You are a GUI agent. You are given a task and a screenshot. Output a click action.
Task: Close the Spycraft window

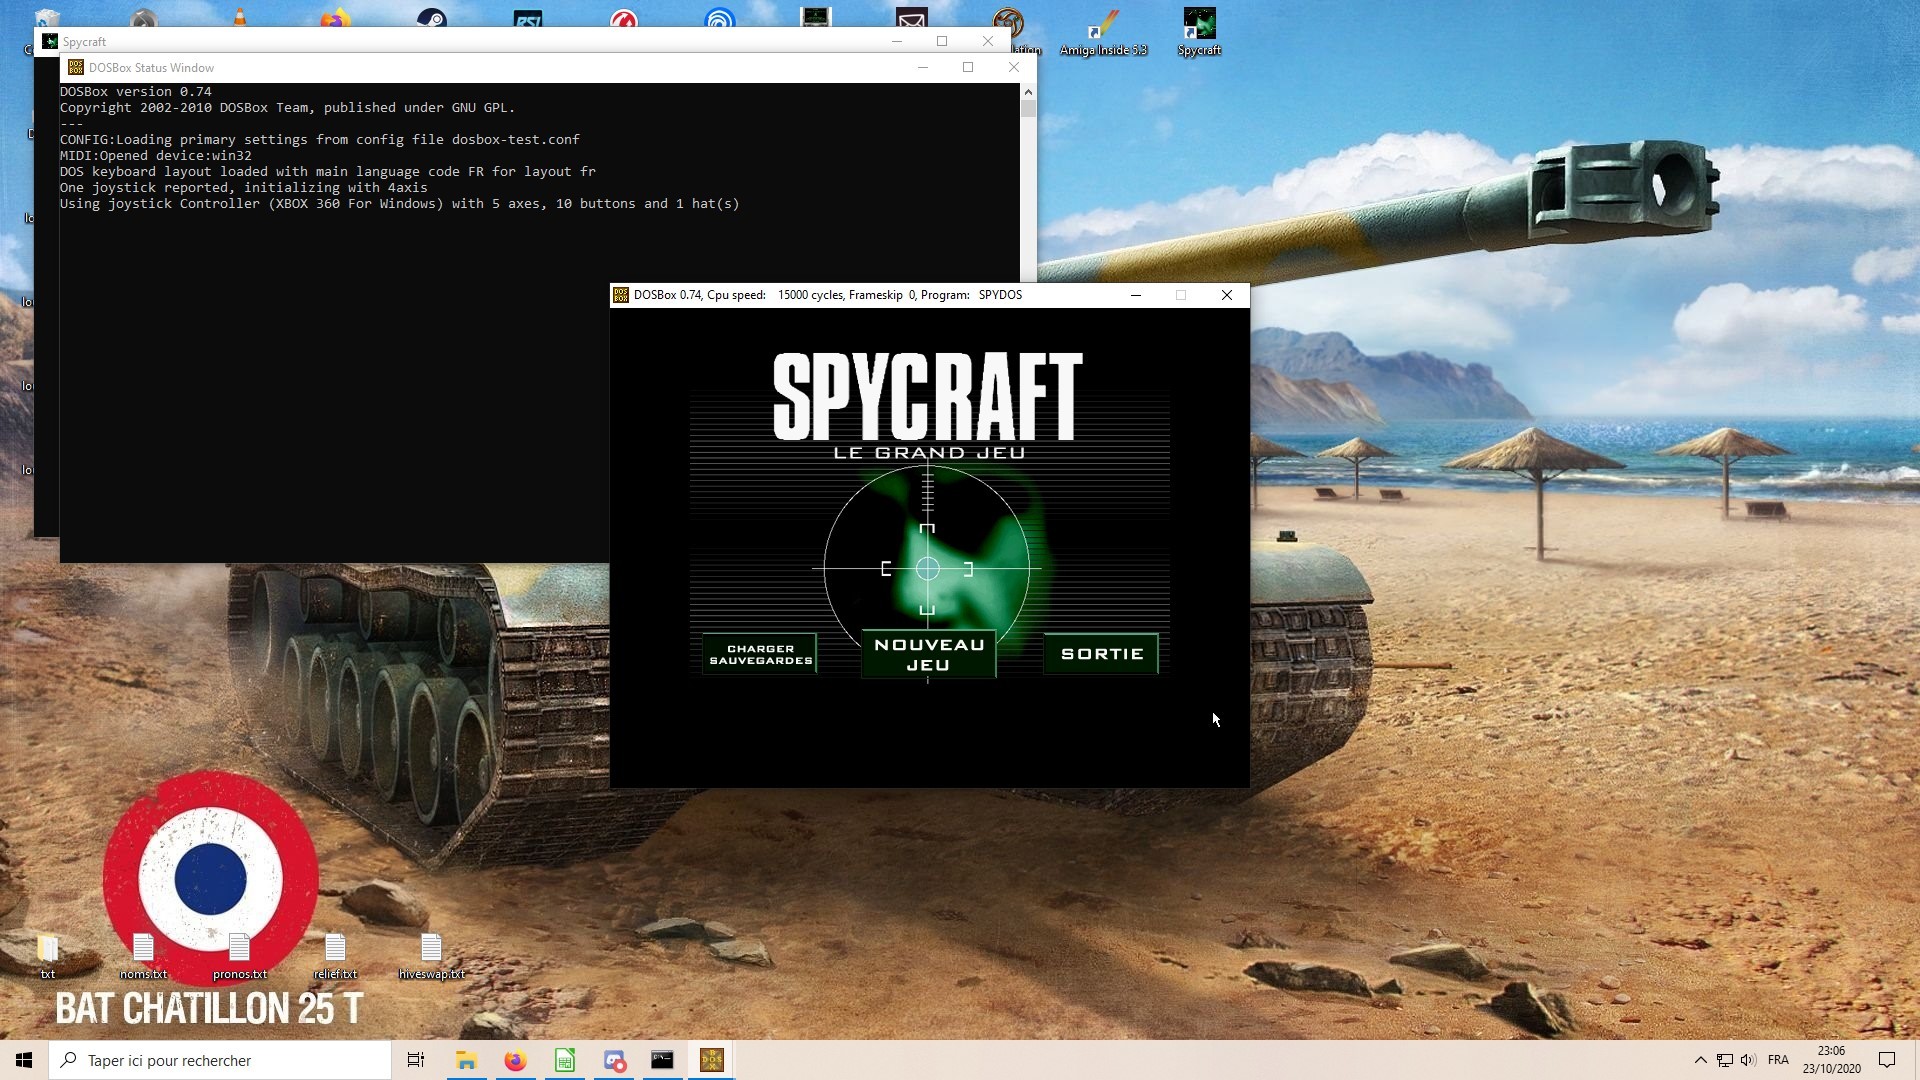pyautogui.click(x=988, y=41)
